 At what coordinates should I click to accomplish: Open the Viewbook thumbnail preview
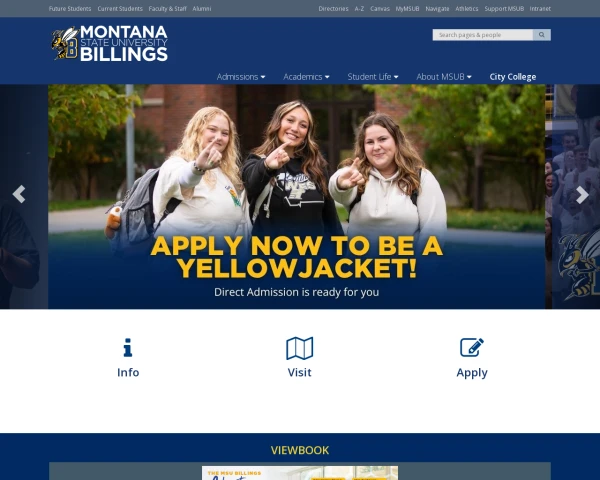tap(300, 473)
